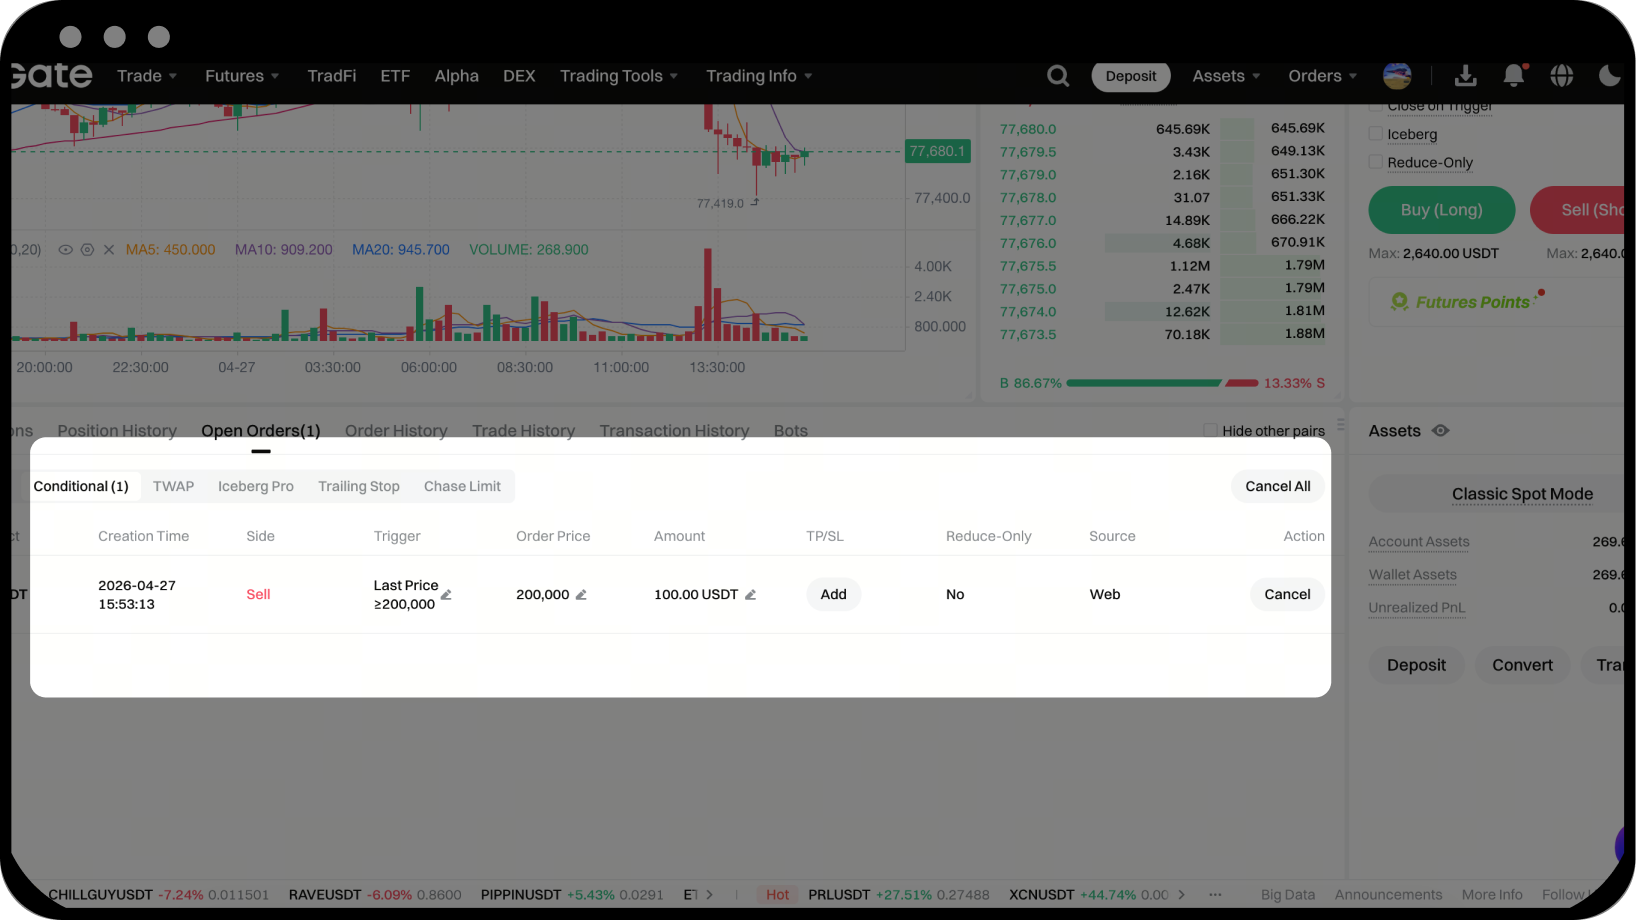Open the user profile avatar

point(1397,76)
